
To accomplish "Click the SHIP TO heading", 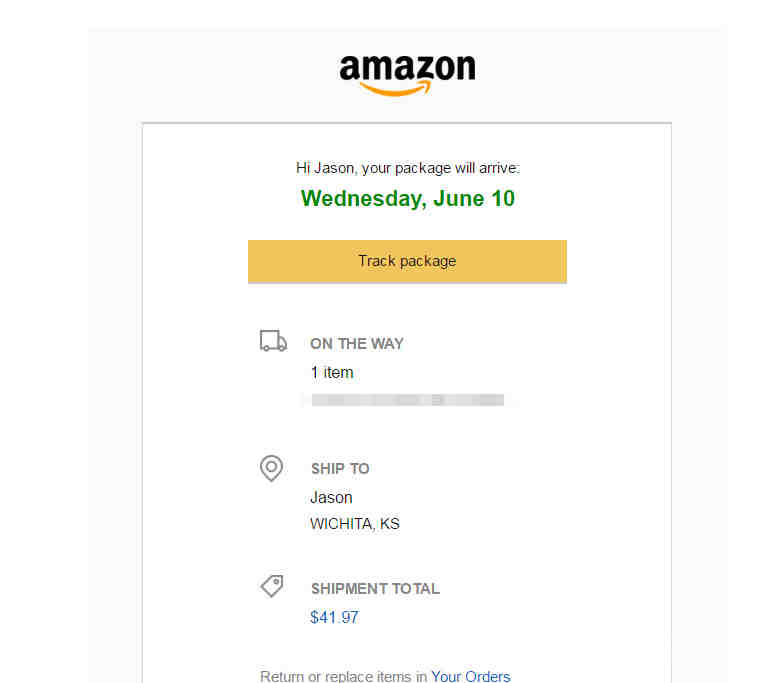I will (340, 468).
